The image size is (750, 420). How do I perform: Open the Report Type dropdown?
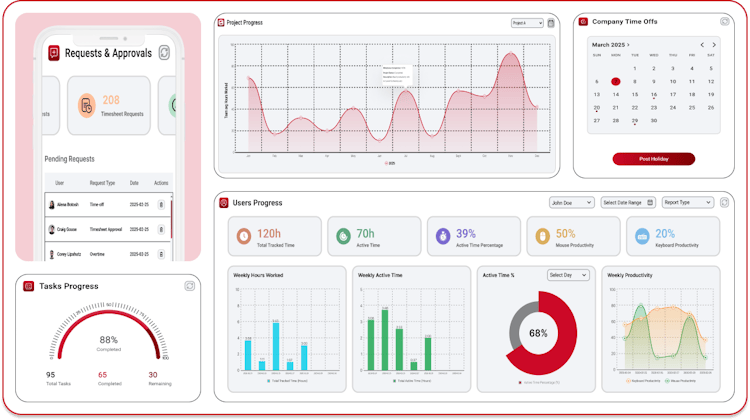pyautogui.click(x=688, y=202)
